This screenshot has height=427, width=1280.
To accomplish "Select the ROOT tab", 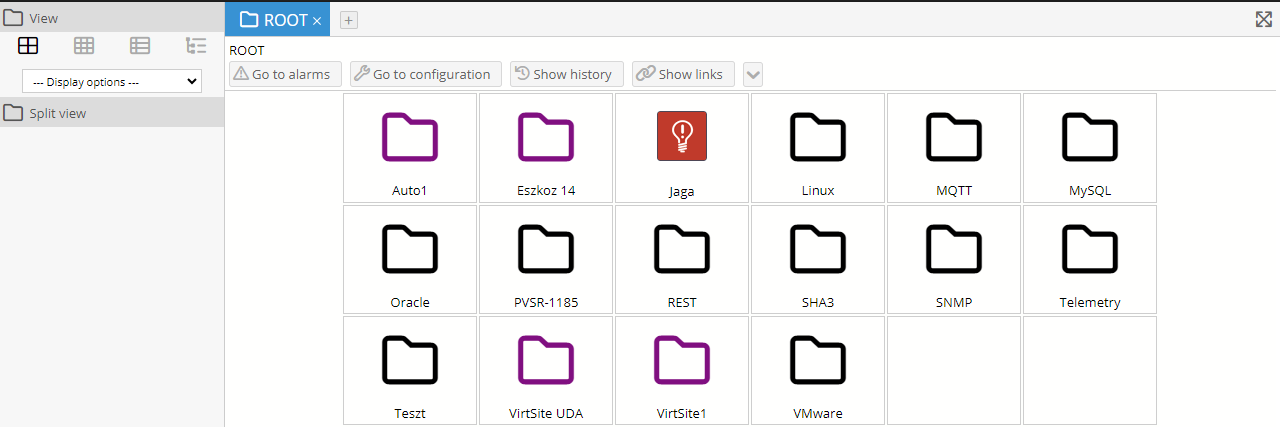I will click(x=273, y=20).
